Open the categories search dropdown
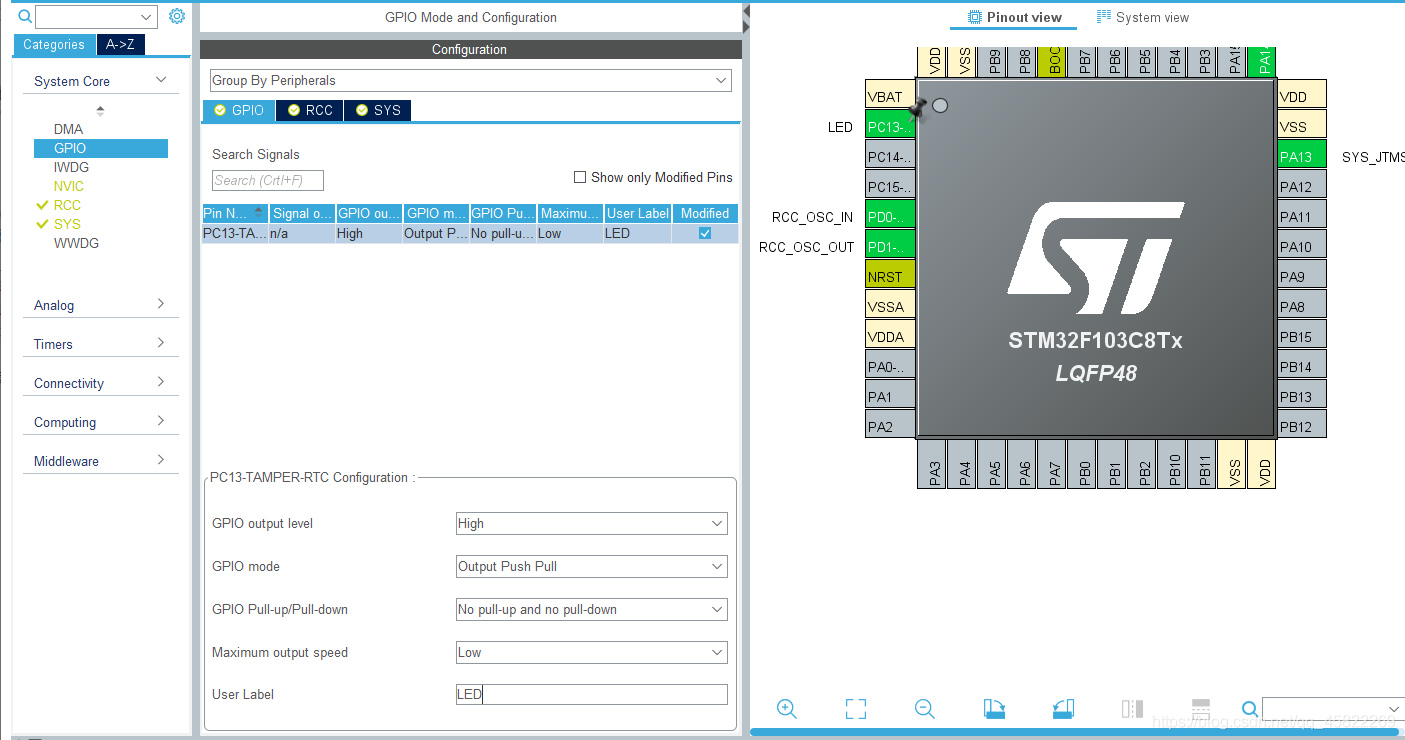This screenshot has height=740, width=1405. point(147,17)
